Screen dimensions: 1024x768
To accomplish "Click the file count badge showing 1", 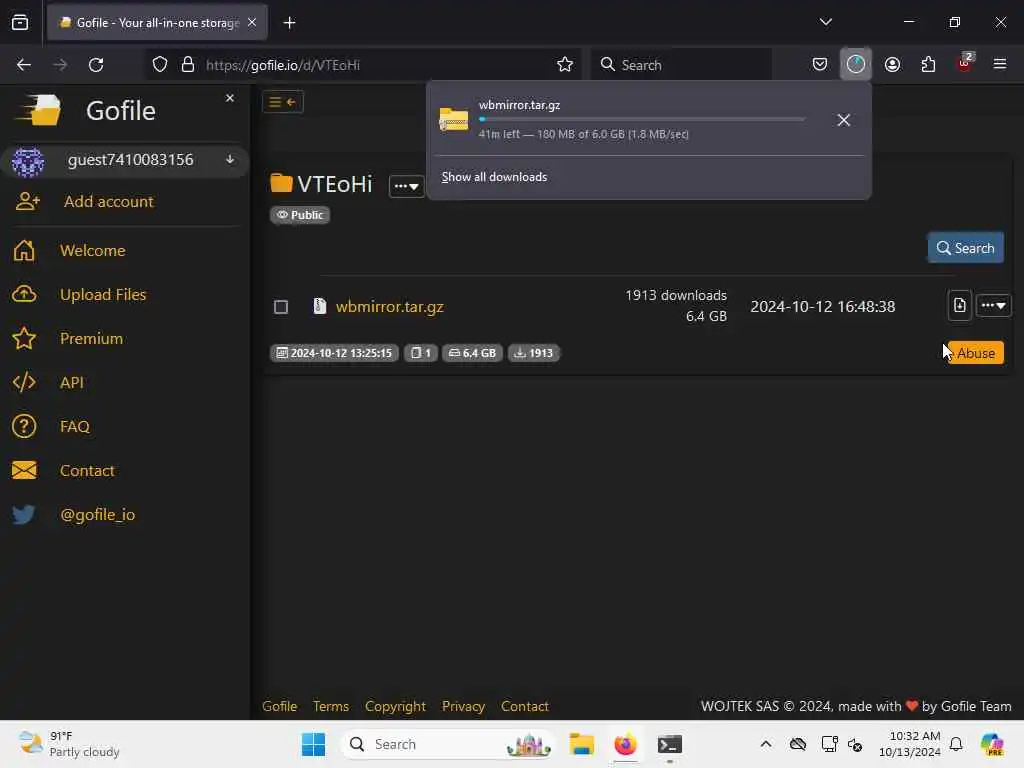I will point(421,353).
